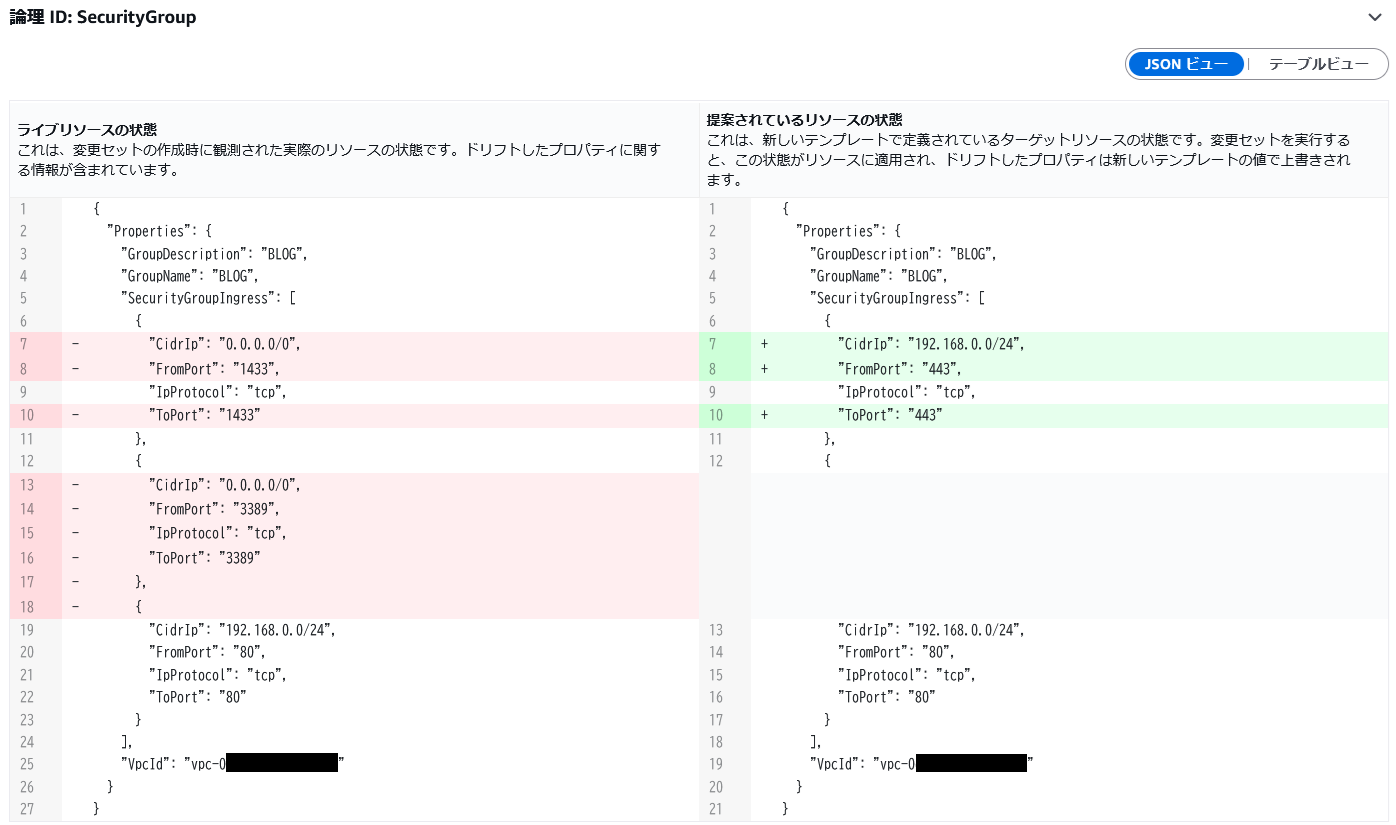Click the minus marker beside ToPort 1433
1396x825 pixels.
click(x=76, y=415)
